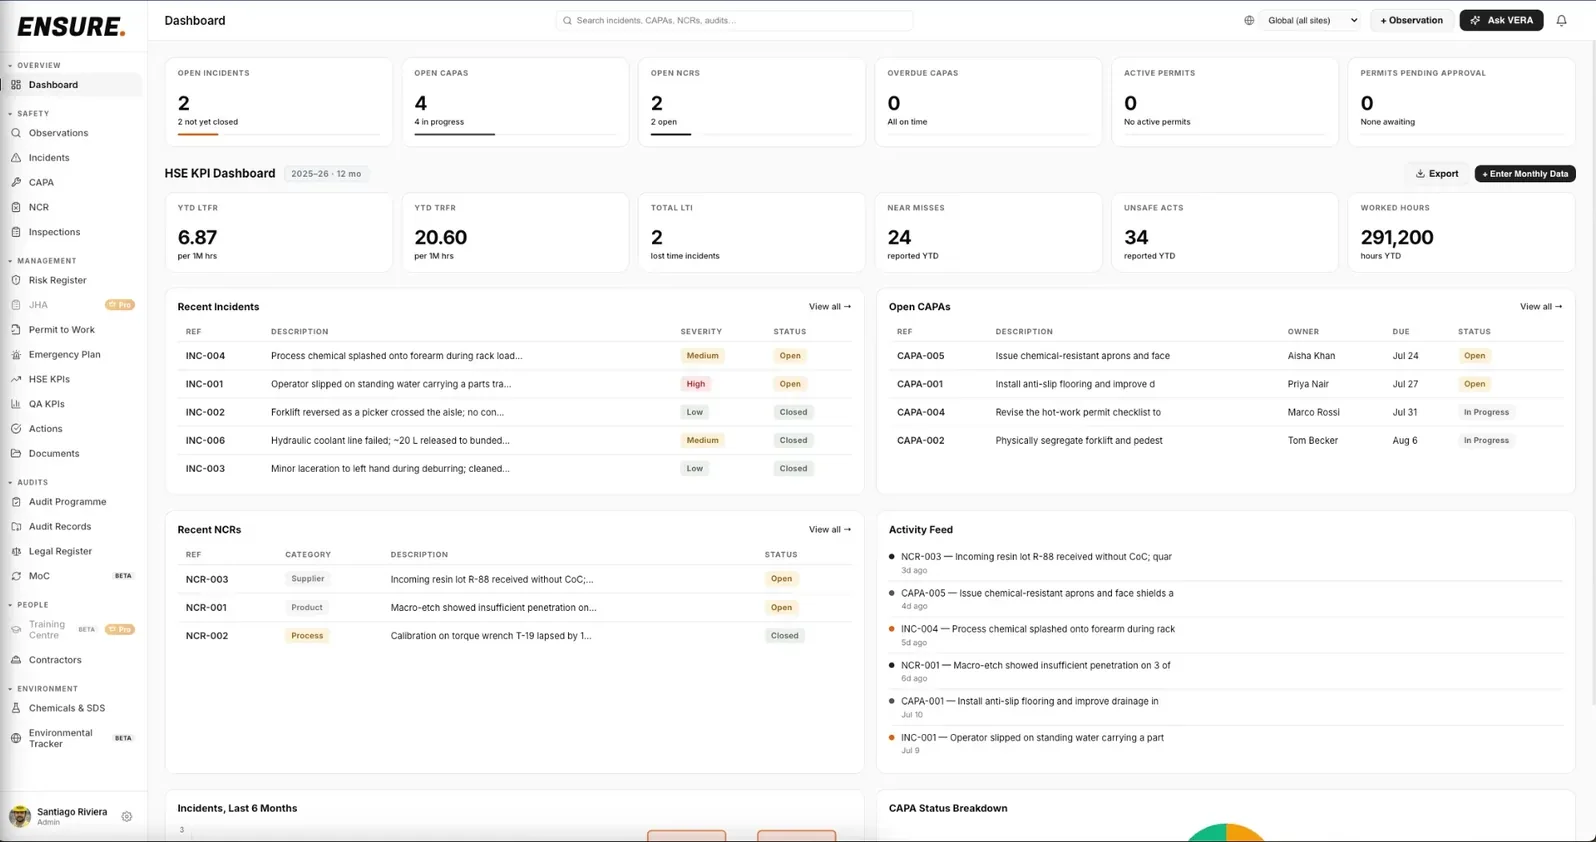The width and height of the screenshot is (1596, 842).
Task: Collapse the MANAGEMENT sidebar section
Action: click(42, 261)
